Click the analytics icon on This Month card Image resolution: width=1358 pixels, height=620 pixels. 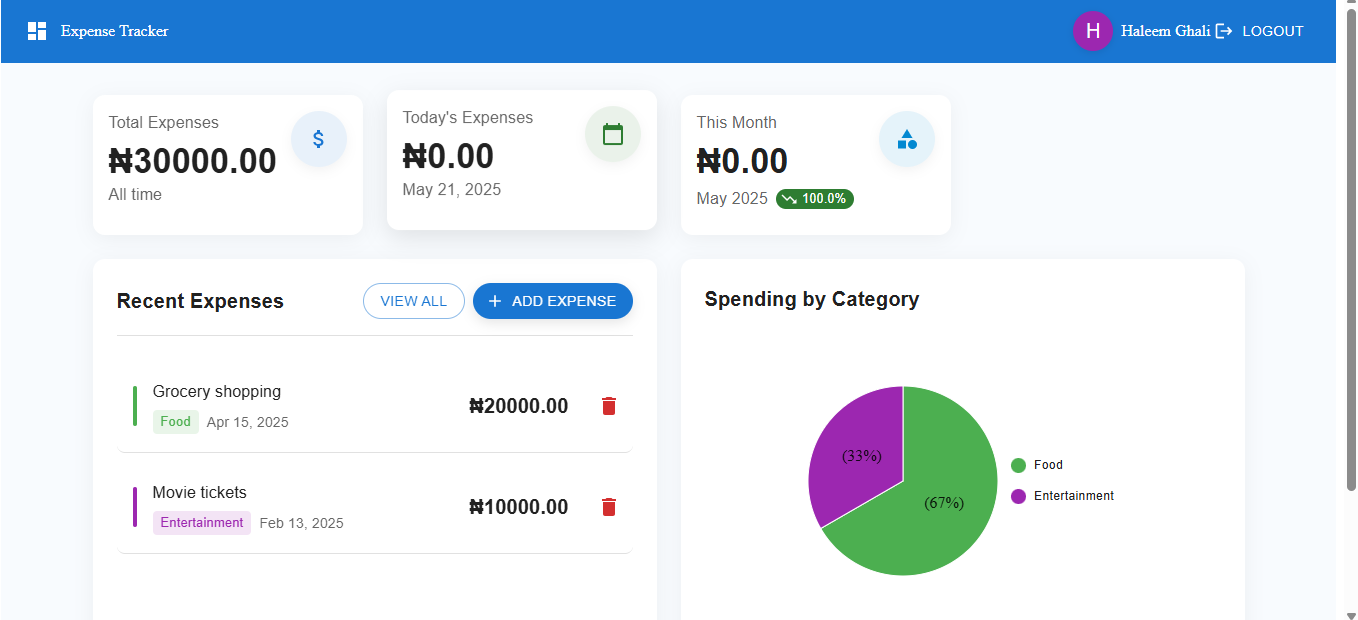pyautogui.click(x=907, y=138)
